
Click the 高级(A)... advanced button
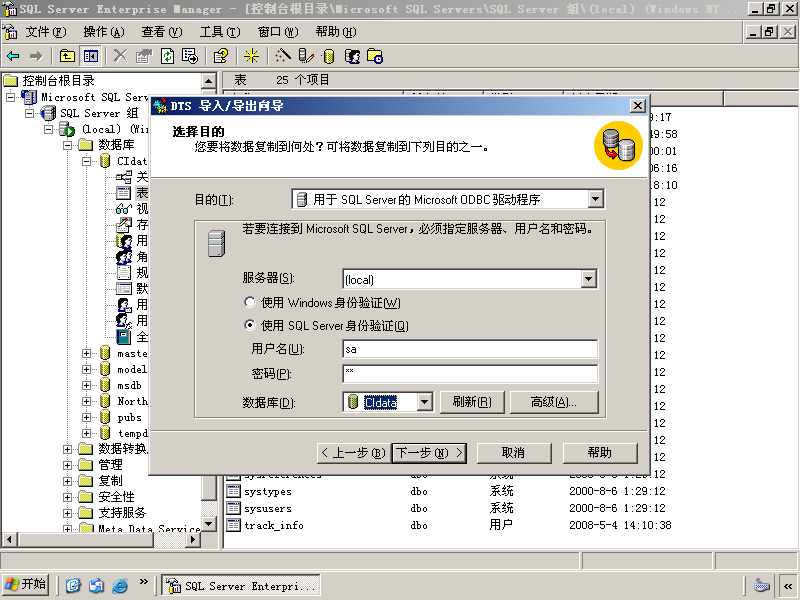click(554, 402)
